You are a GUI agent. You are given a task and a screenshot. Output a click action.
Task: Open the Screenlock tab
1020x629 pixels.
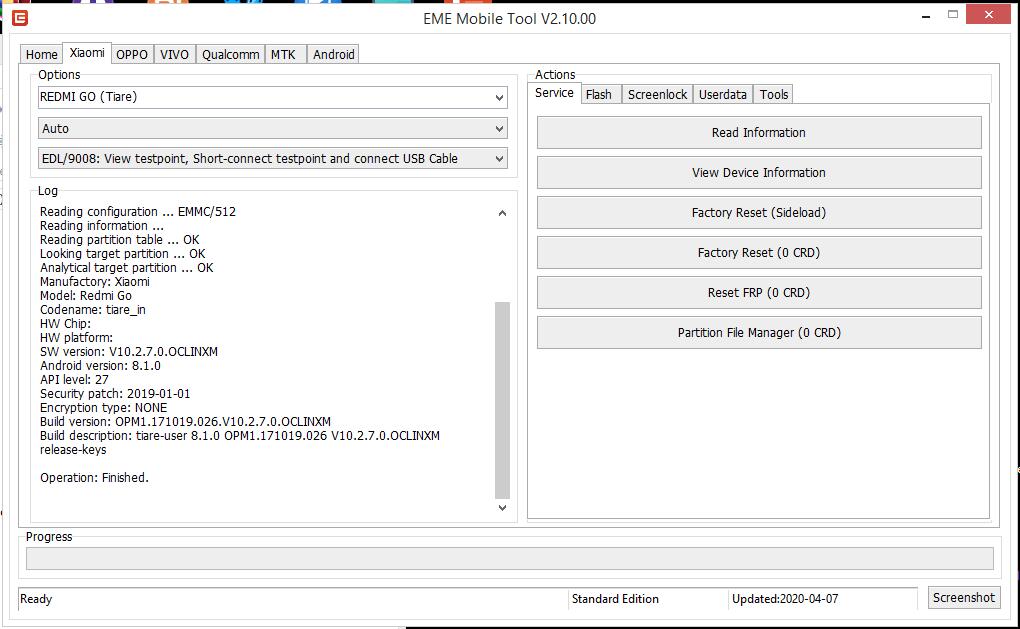(x=657, y=95)
